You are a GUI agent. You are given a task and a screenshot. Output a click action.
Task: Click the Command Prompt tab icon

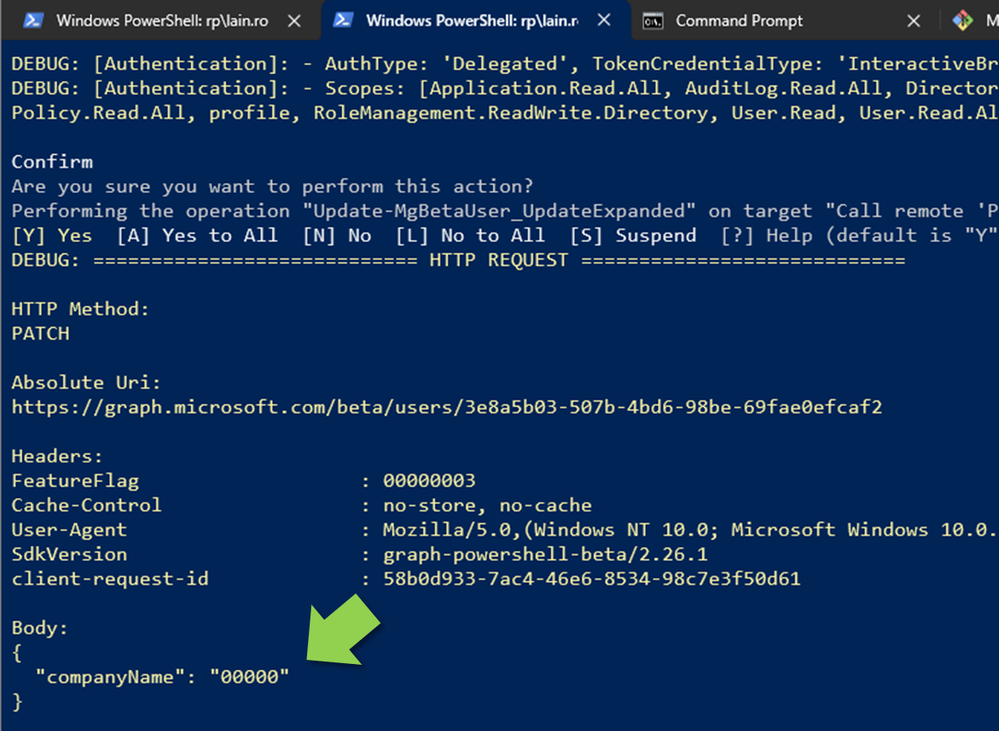click(x=652, y=21)
